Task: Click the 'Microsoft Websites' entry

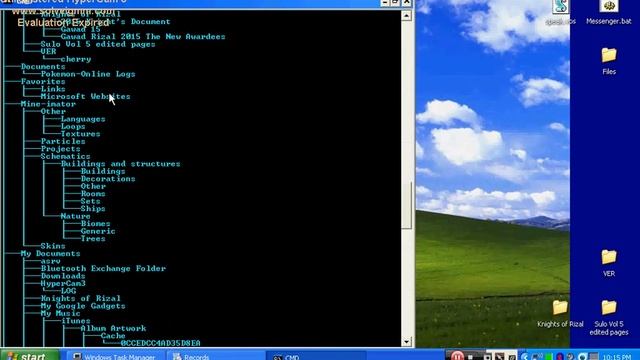Action: pos(85,96)
